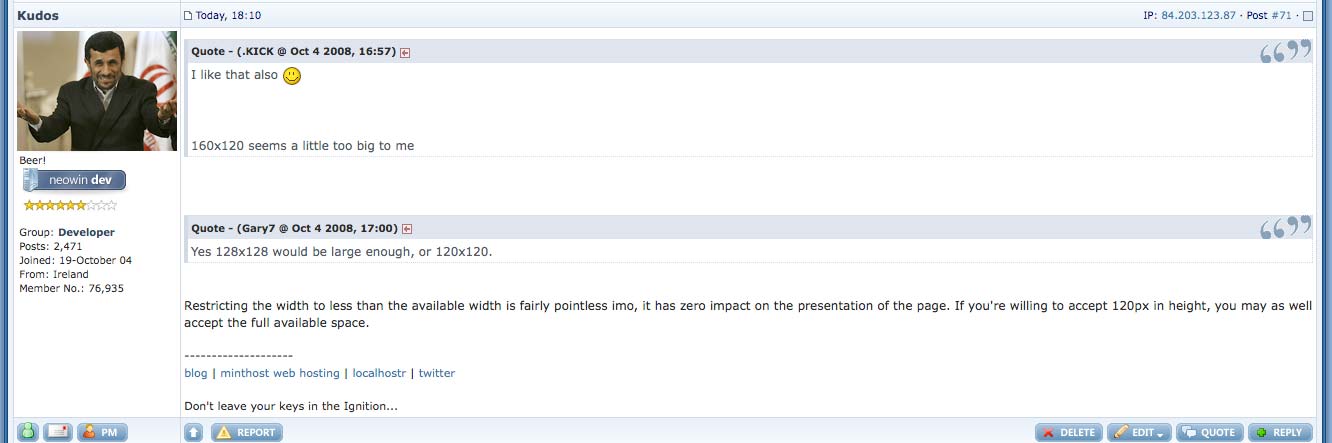The image size is (1332, 443).
Task: Send Kudos a PM
Action: pyautogui.click(x=102, y=432)
